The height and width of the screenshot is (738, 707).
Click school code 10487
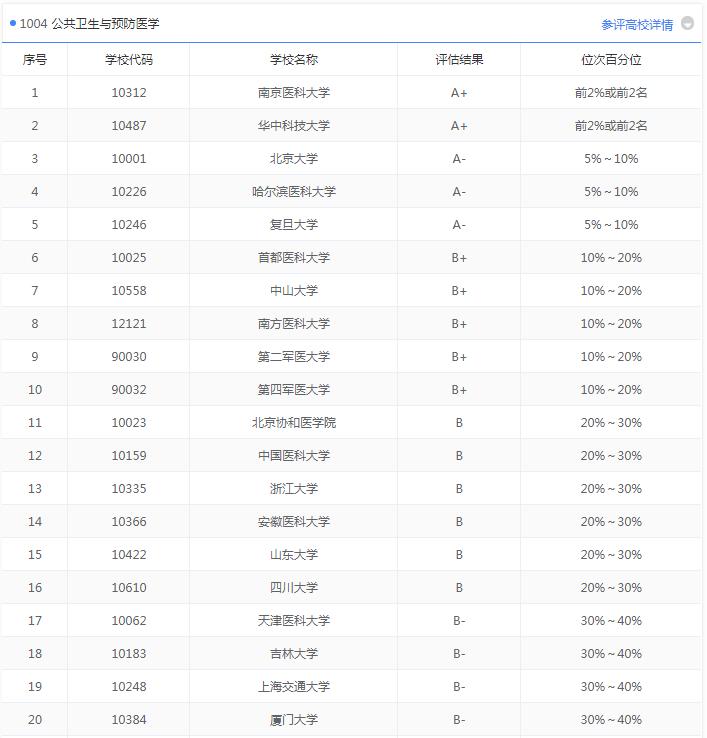click(x=129, y=126)
